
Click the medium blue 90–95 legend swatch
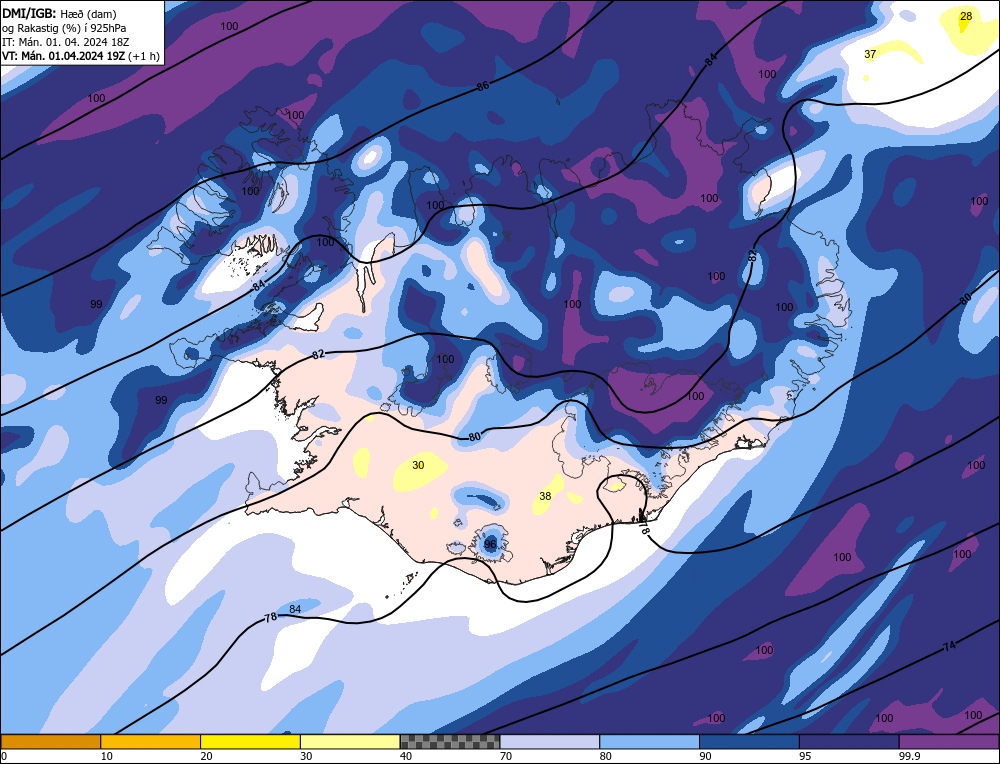pos(749,741)
